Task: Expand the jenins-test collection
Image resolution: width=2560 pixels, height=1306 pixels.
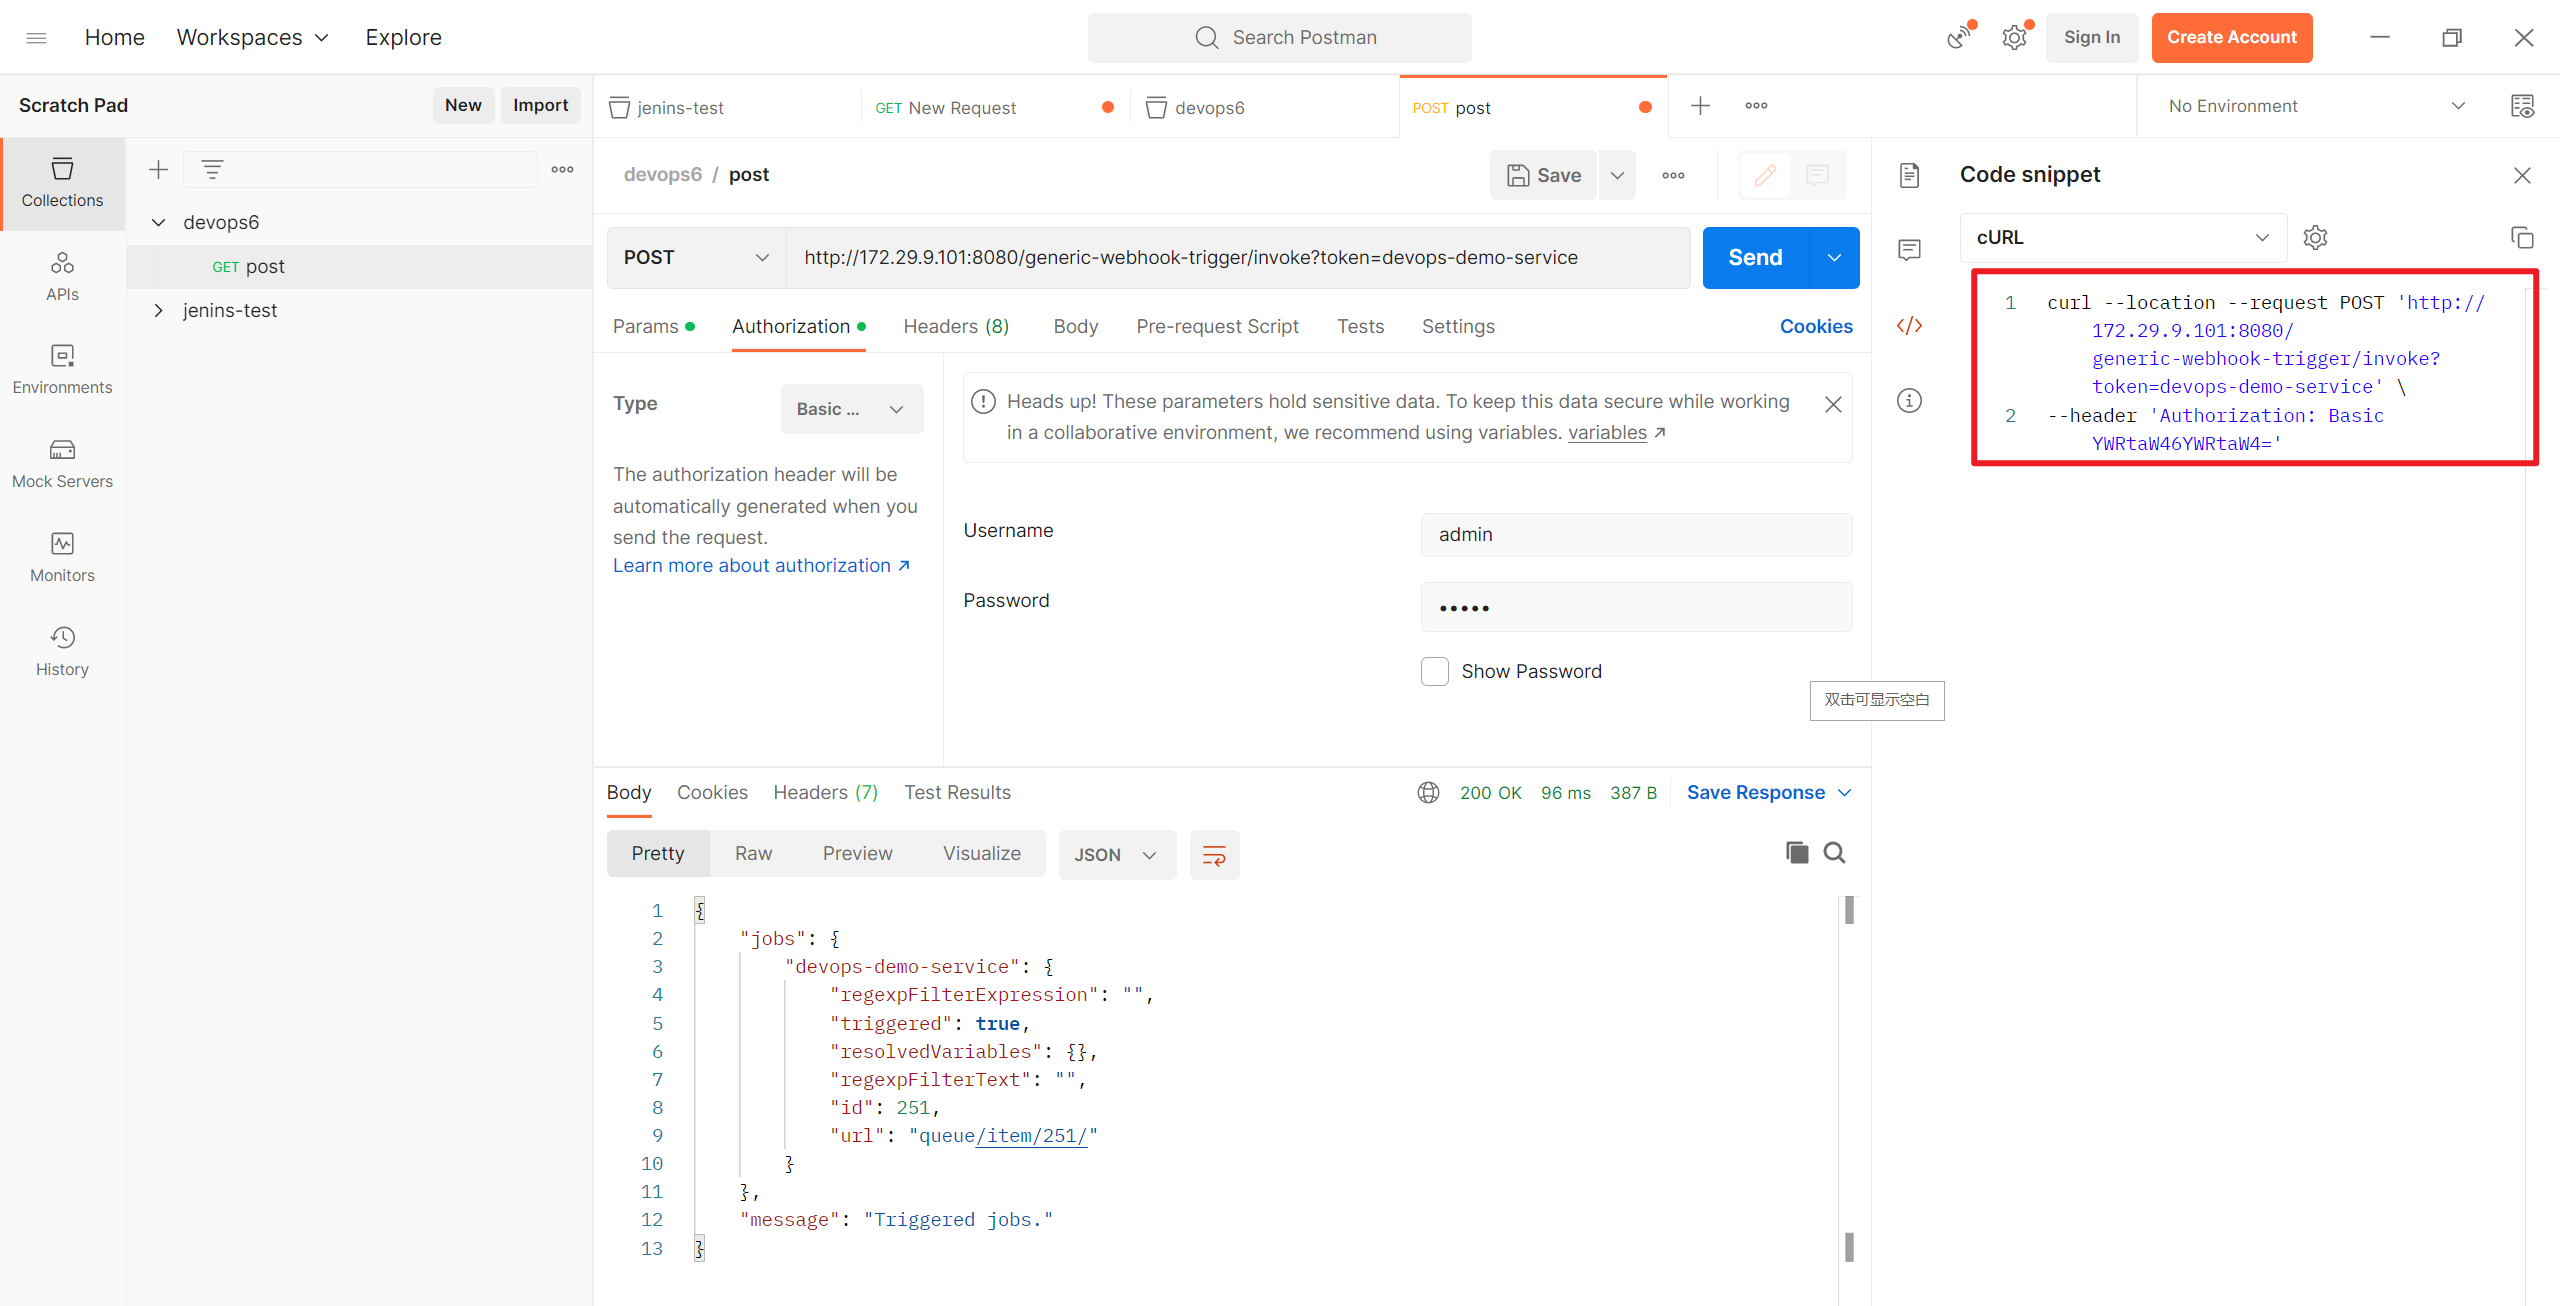Action: 158,311
